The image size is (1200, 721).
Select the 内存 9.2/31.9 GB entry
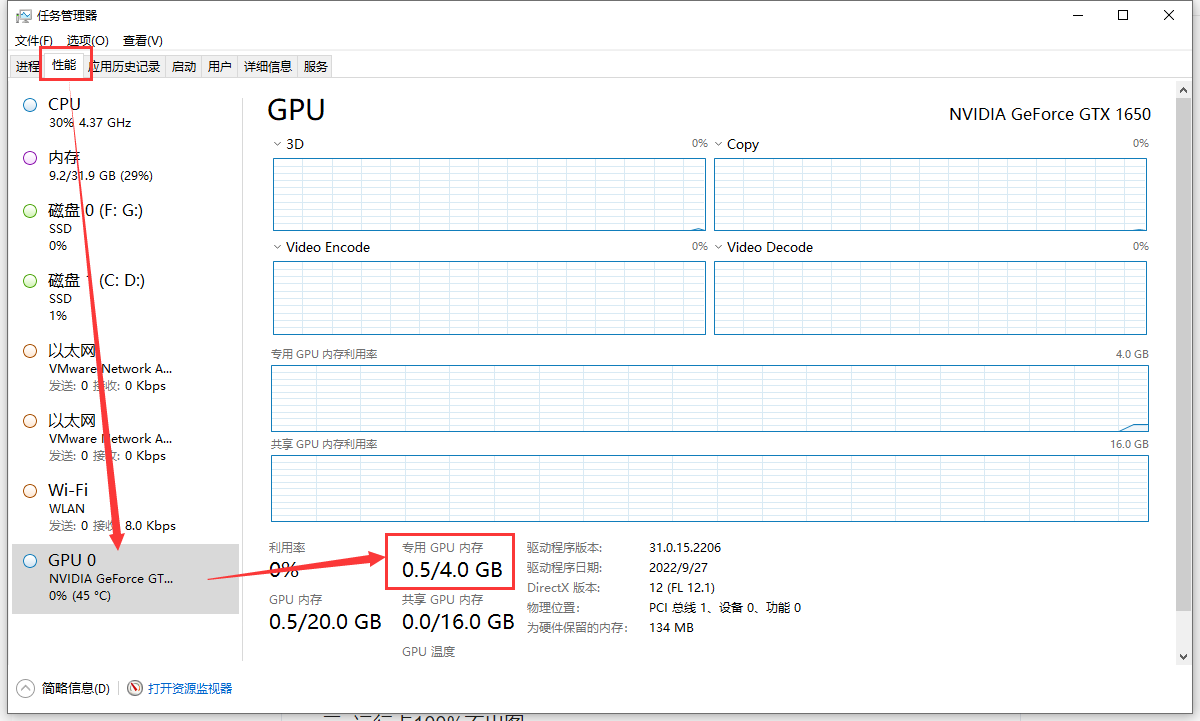pyautogui.click(x=125, y=166)
